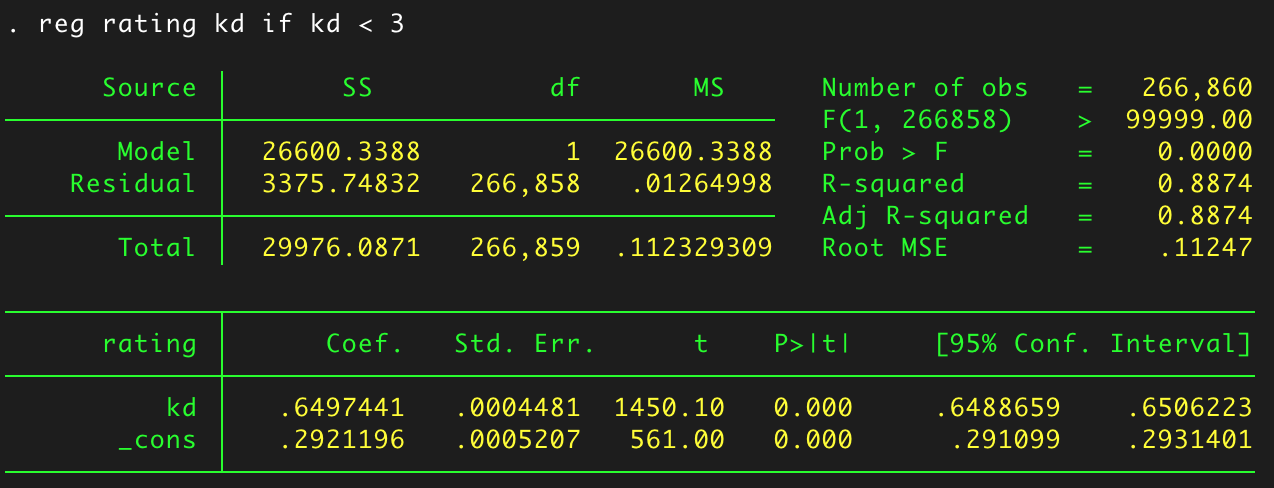The width and height of the screenshot is (1274, 488).
Task: Click Total df value 266,859
Action: click(525, 247)
